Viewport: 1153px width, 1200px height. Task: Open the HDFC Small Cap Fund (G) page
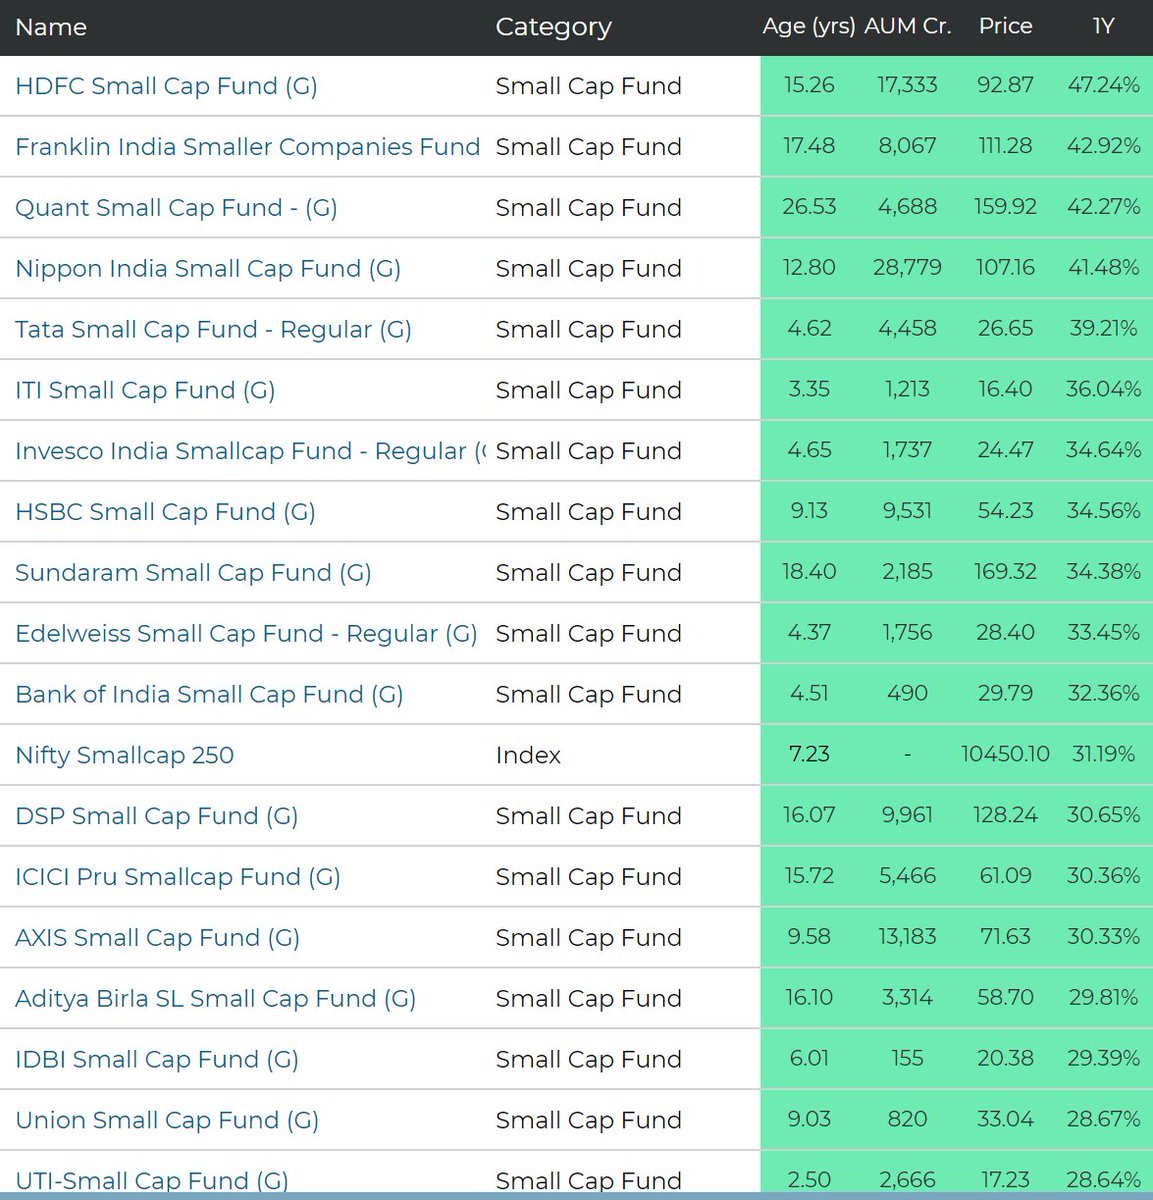pyautogui.click(x=165, y=86)
